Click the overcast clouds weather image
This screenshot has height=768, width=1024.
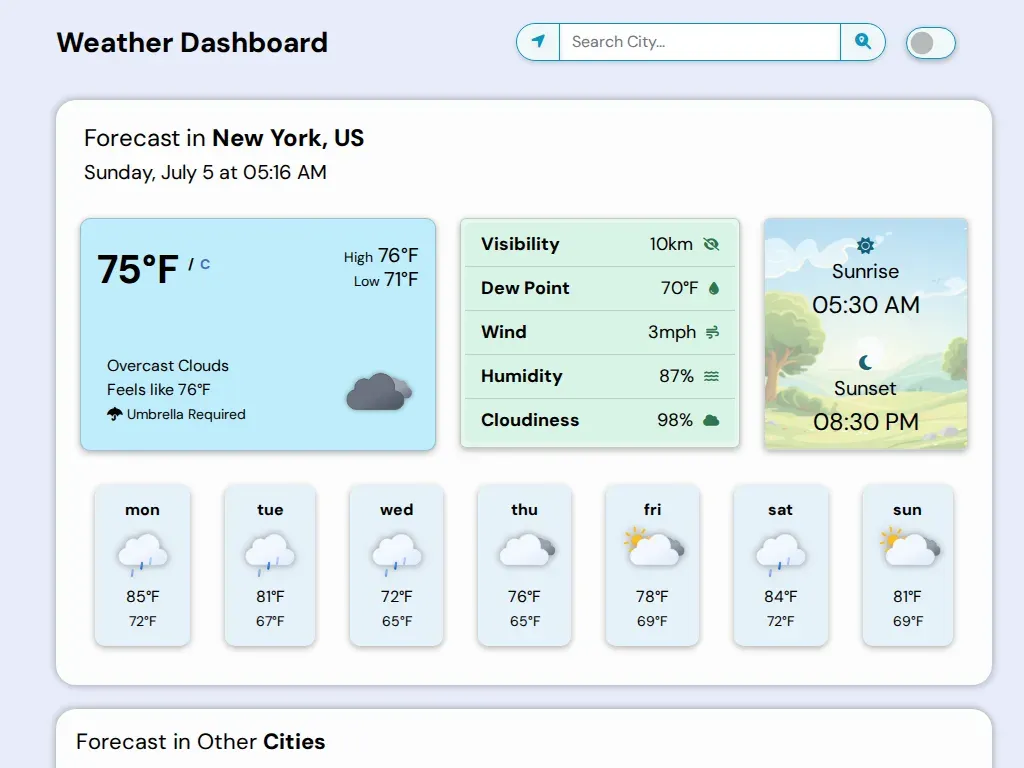coord(379,391)
